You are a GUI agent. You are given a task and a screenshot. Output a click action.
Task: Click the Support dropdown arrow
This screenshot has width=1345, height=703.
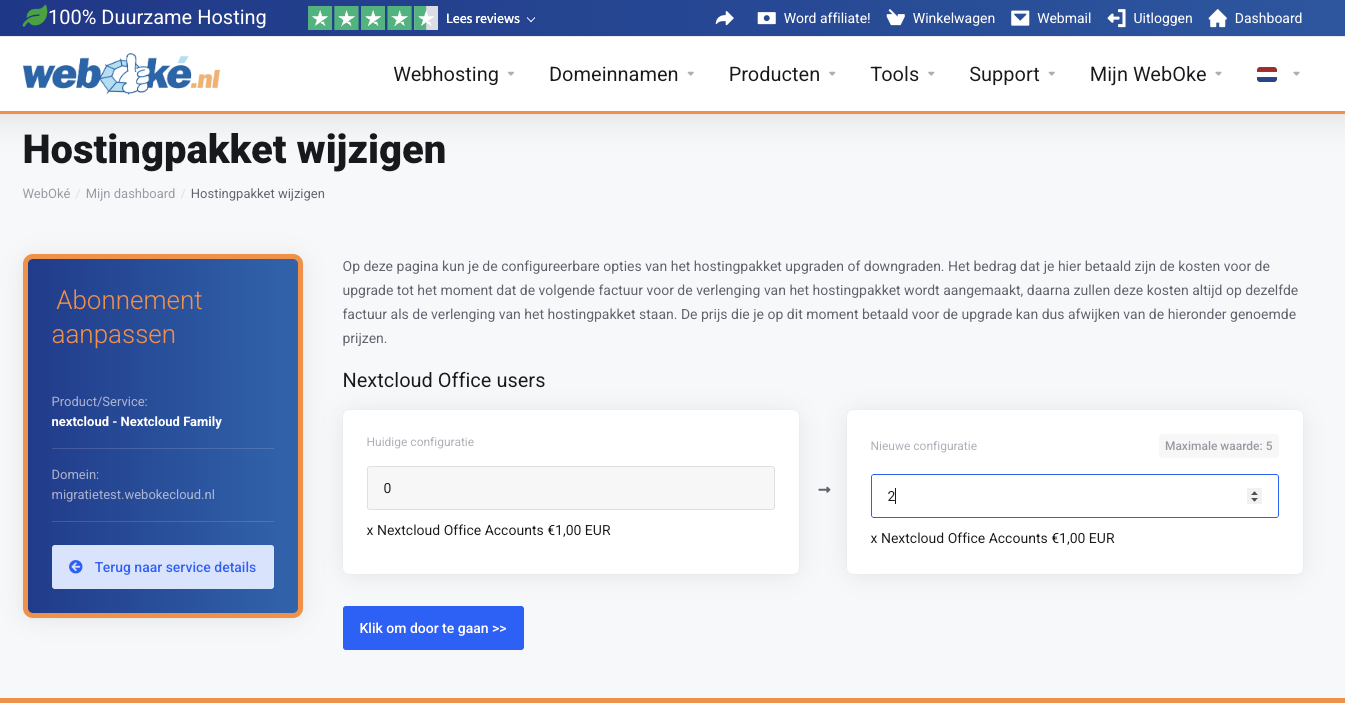[1051, 74]
